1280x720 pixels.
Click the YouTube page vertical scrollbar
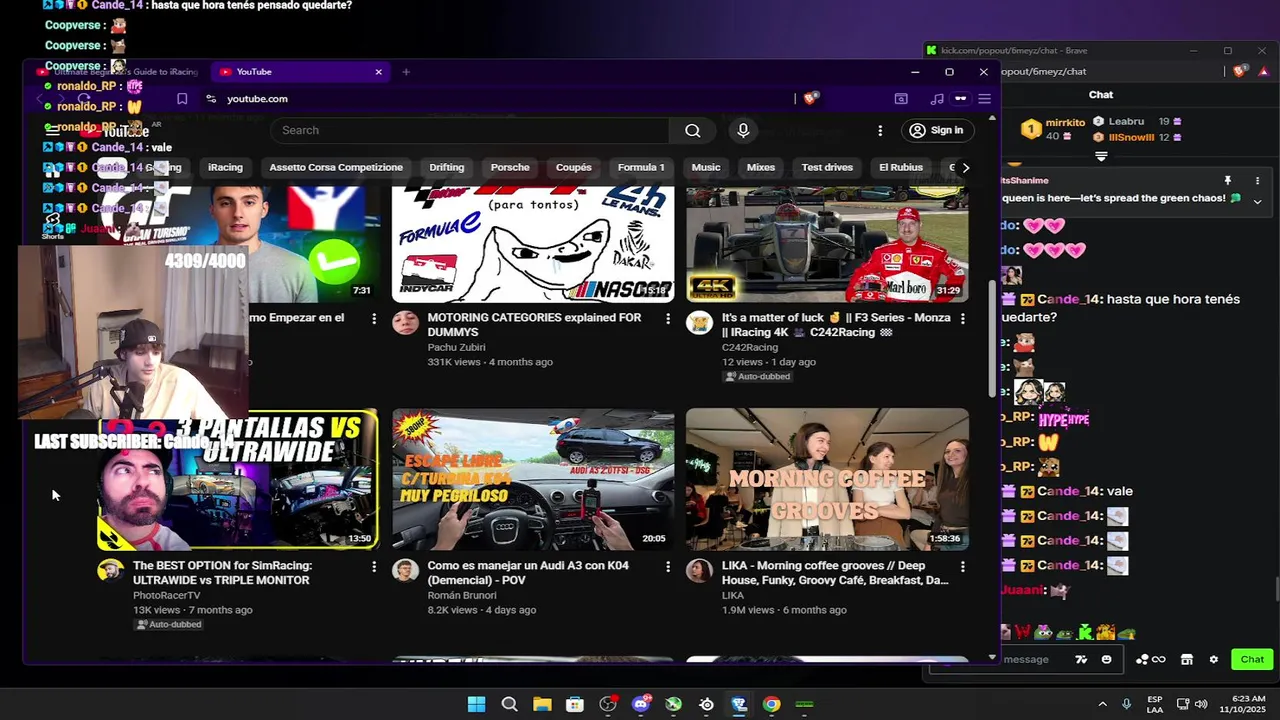[992, 338]
